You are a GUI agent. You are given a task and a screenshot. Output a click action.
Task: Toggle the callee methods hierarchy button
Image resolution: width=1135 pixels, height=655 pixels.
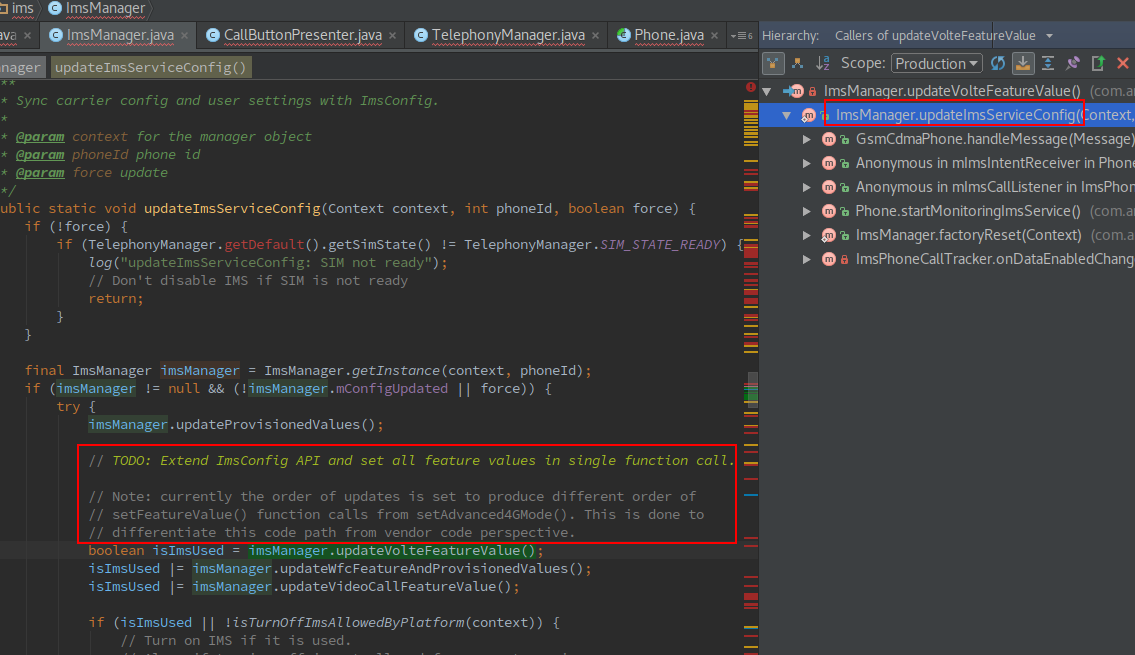[798, 64]
